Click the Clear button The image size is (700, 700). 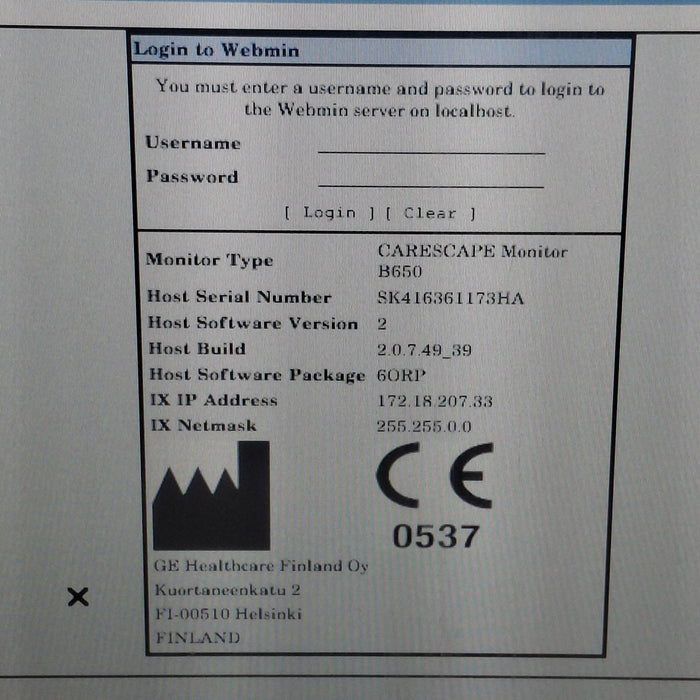(x=431, y=213)
